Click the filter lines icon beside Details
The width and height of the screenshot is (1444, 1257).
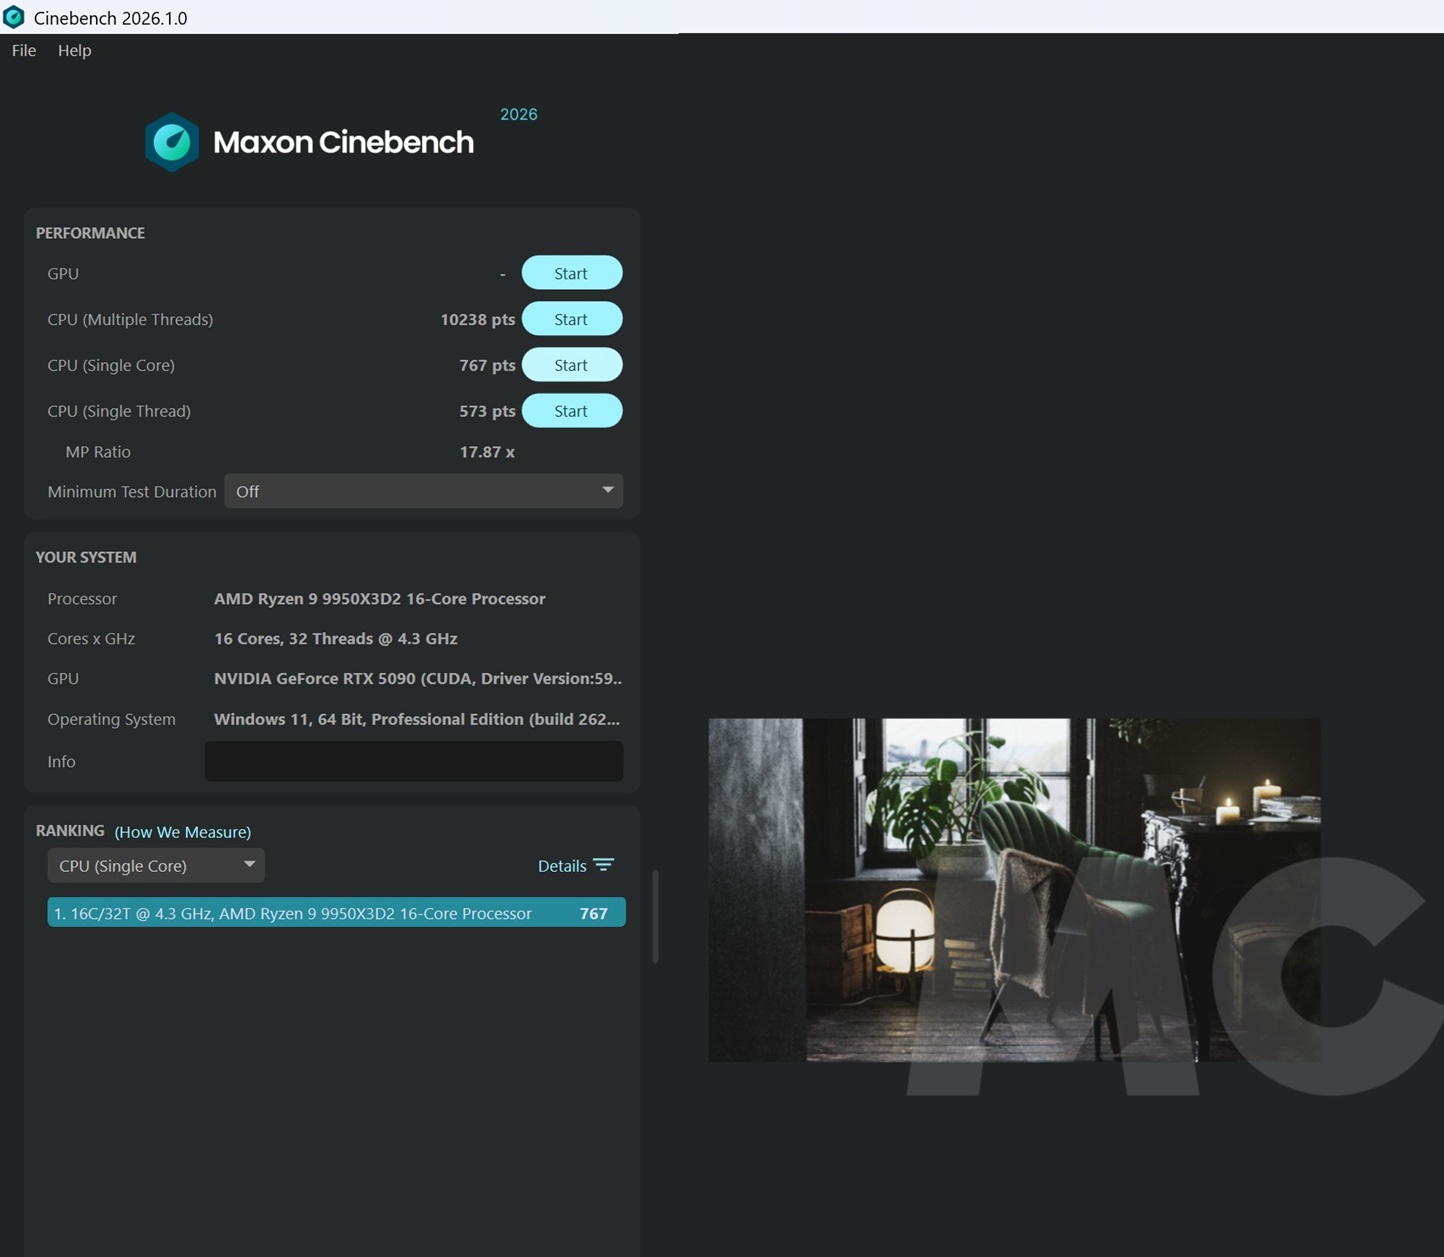603,865
